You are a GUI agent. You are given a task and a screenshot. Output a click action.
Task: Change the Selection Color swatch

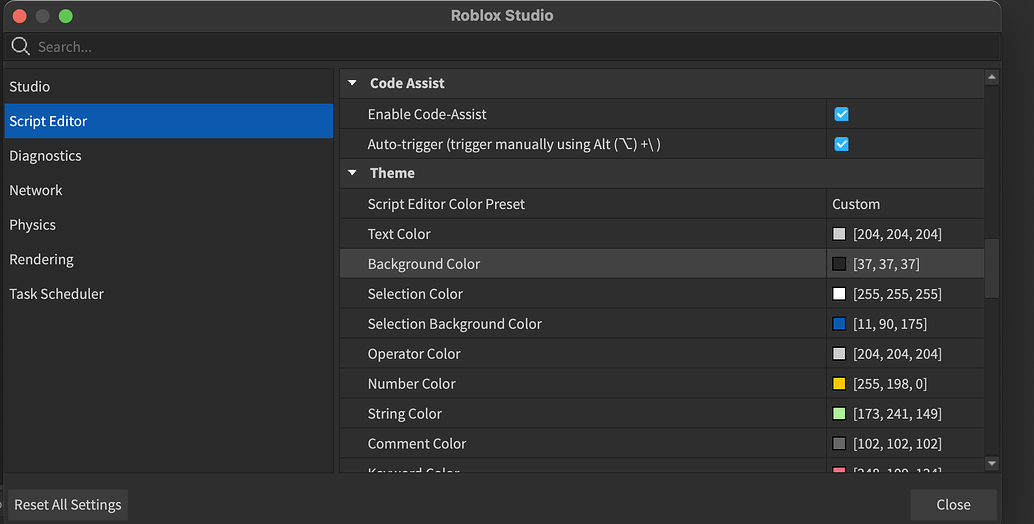pos(839,294)
